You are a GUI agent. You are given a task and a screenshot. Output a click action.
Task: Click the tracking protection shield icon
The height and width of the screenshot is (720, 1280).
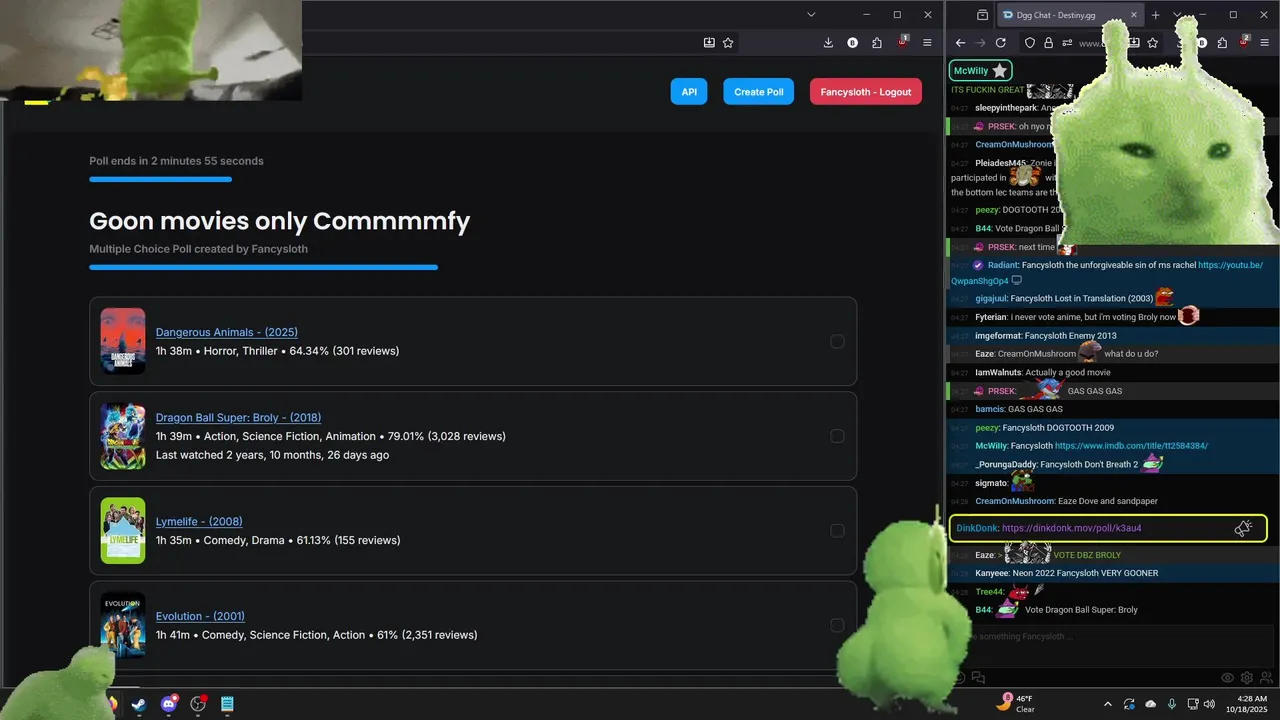(x=1030, y=43)
